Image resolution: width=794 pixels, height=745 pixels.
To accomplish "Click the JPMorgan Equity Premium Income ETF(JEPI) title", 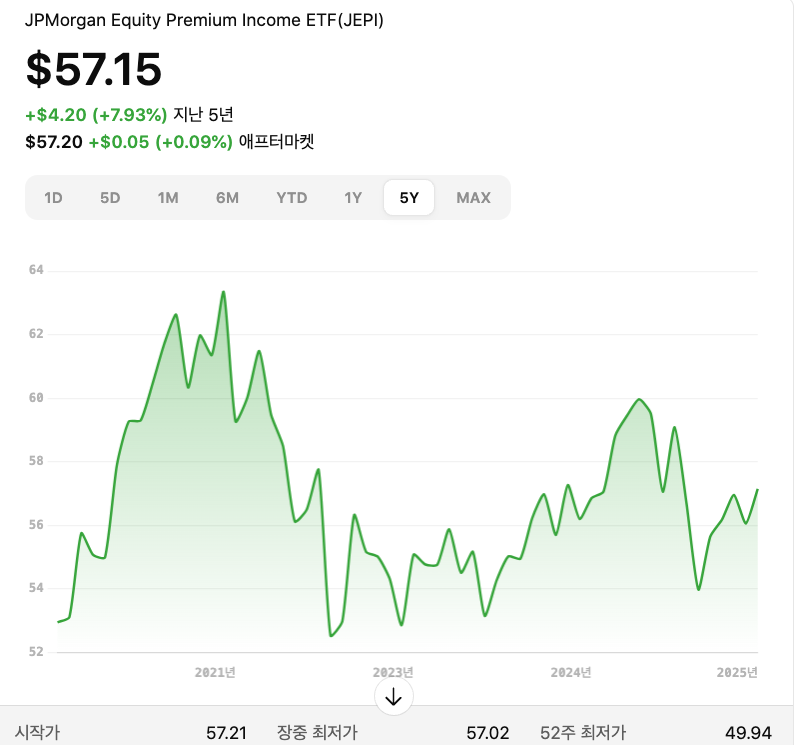I will tap(204, 20).
